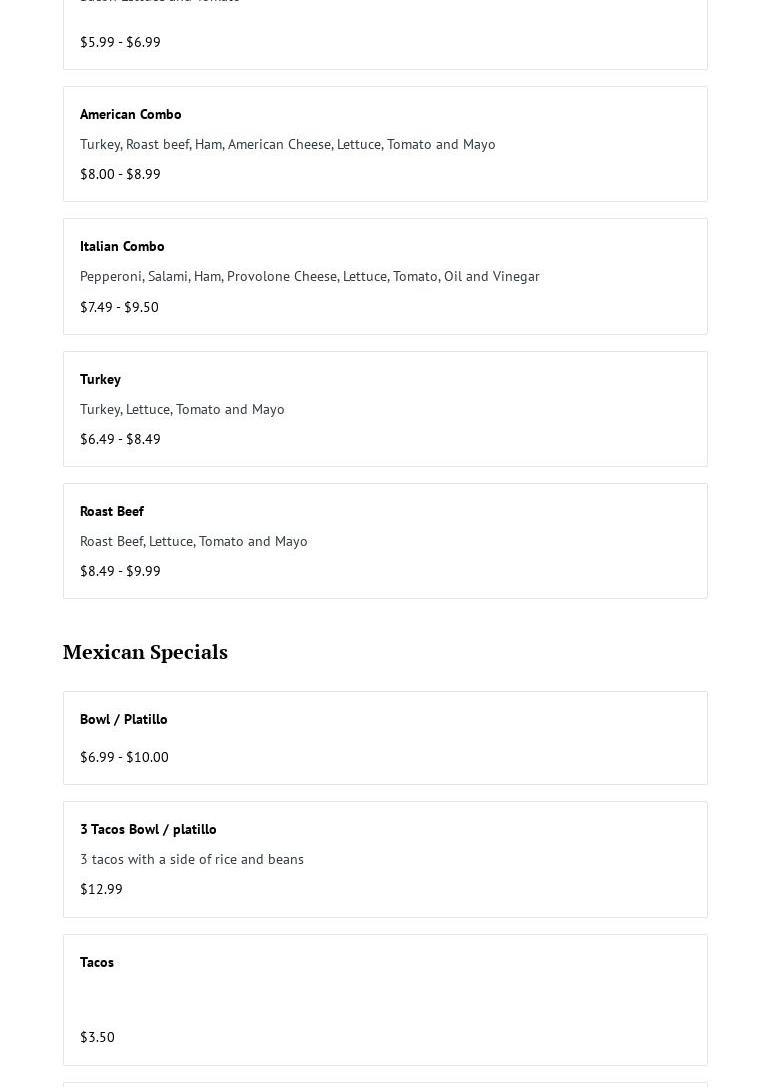The image size is (770, 1087).
Task: Open the Turkey sandwich title
Action: coord(100,379)
